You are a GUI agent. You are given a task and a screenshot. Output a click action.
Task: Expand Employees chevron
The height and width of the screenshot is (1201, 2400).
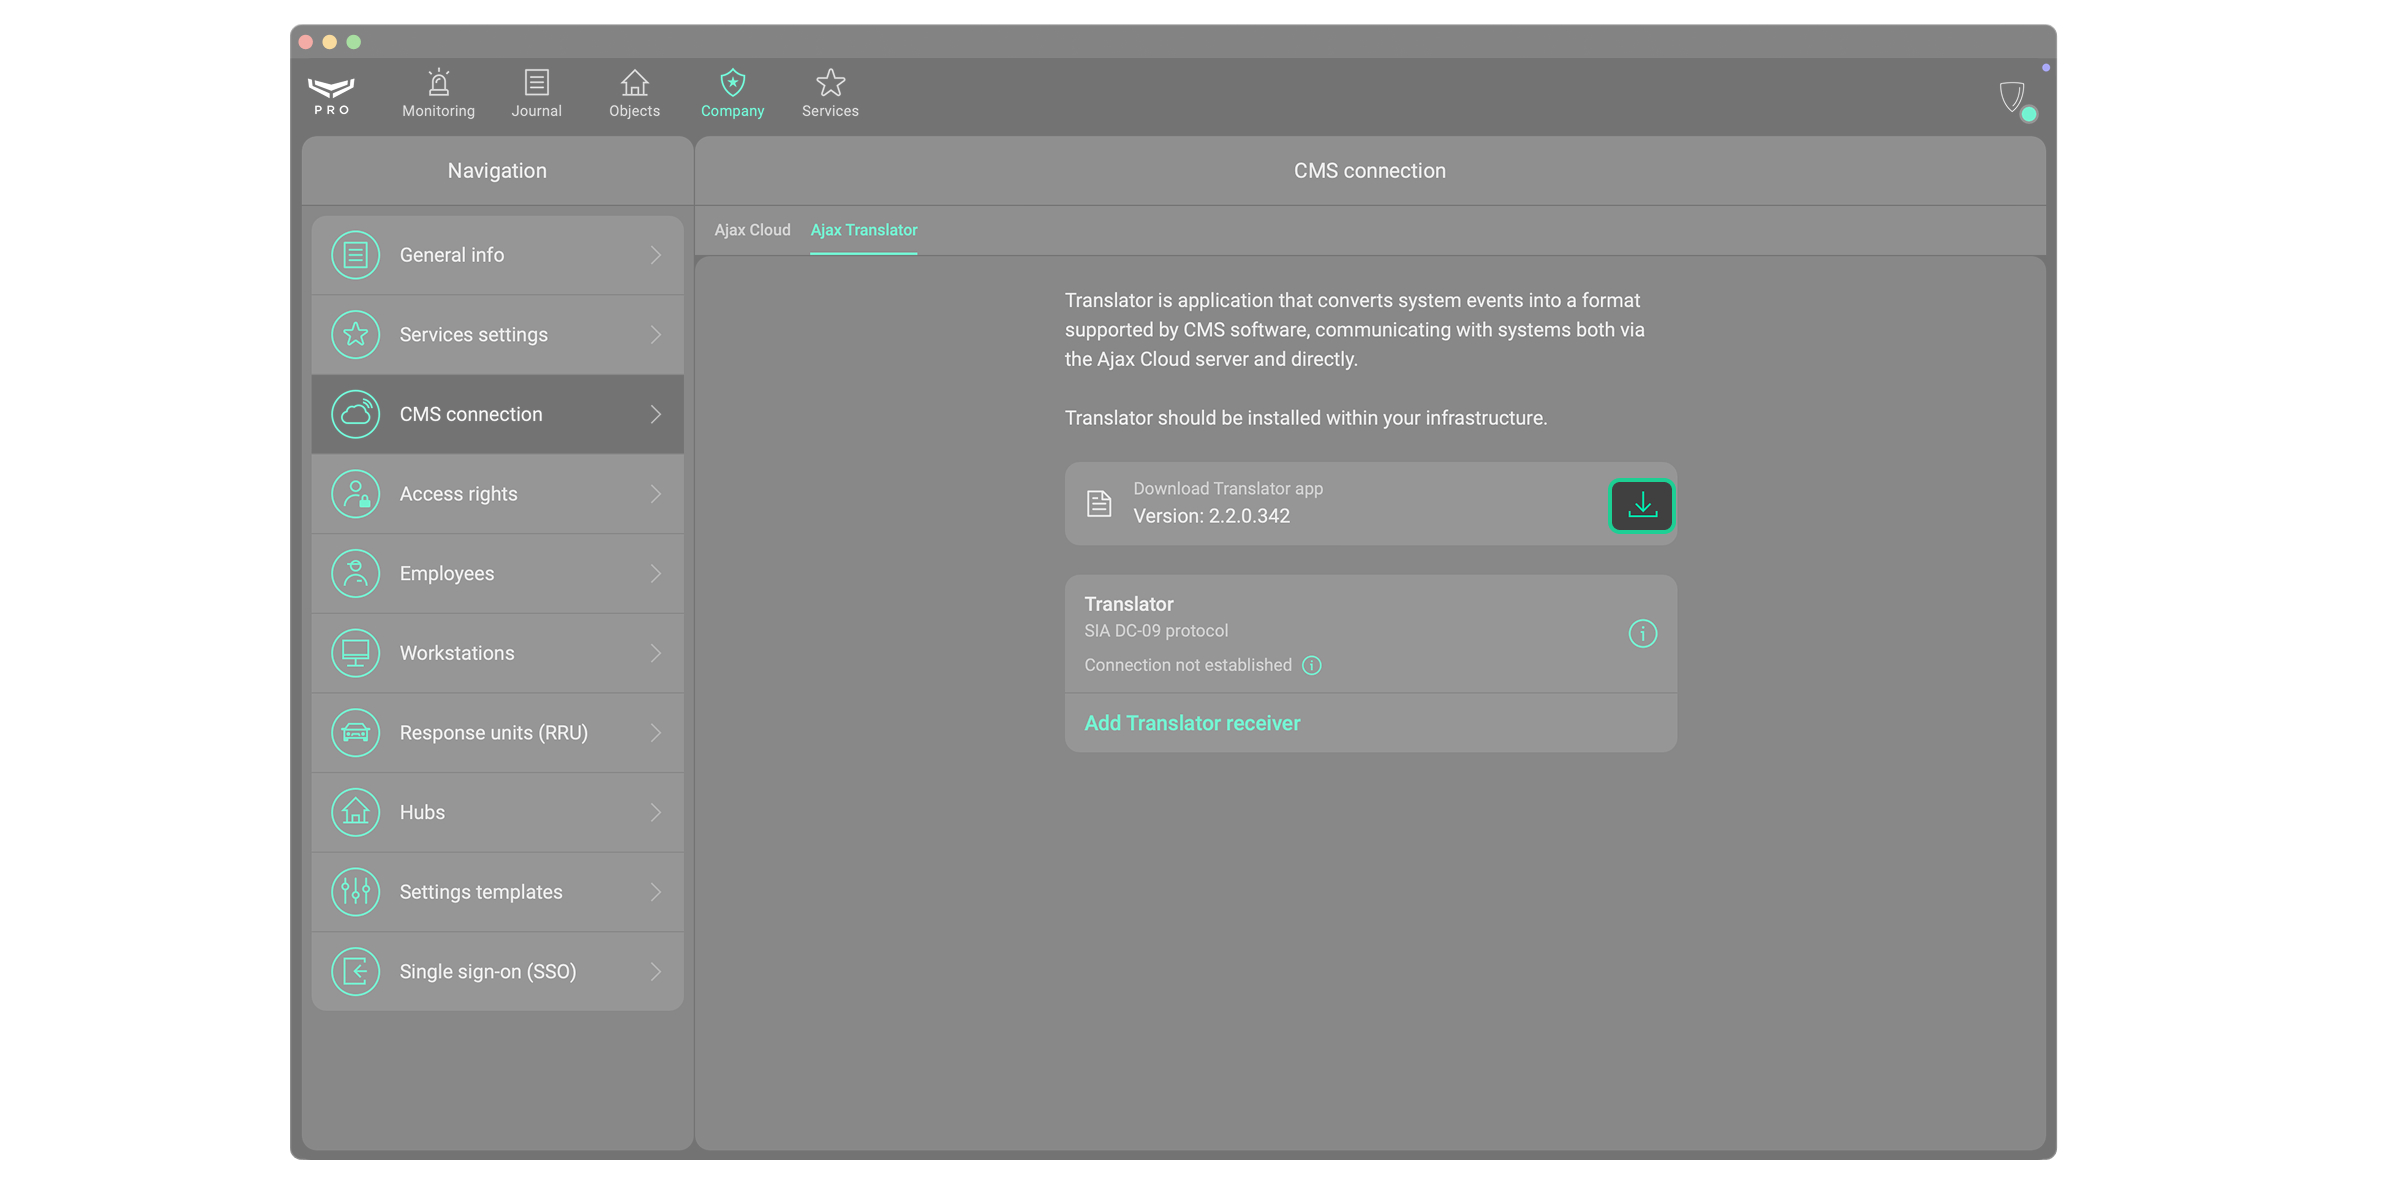656,574
